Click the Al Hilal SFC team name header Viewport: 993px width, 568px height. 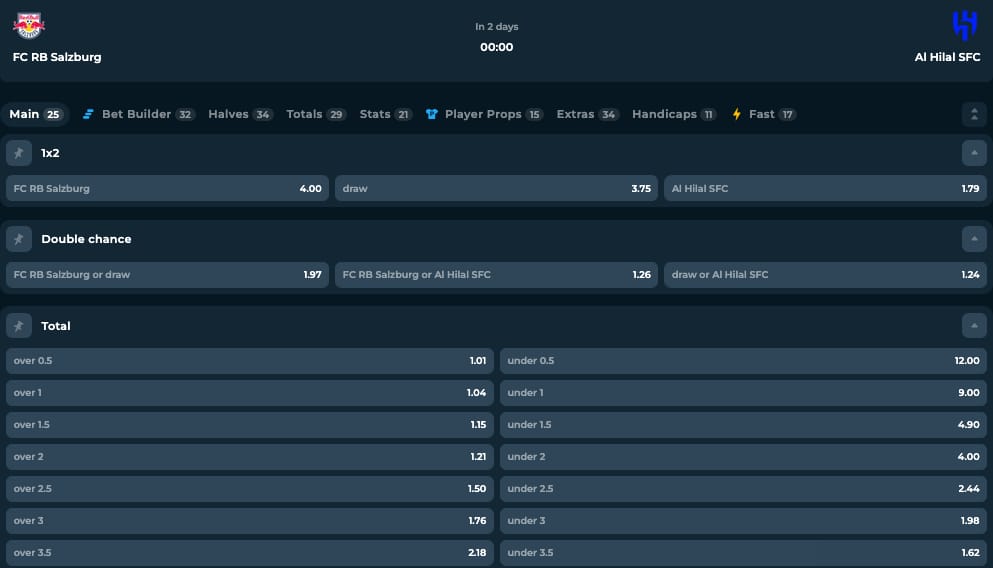pos(947,57)
